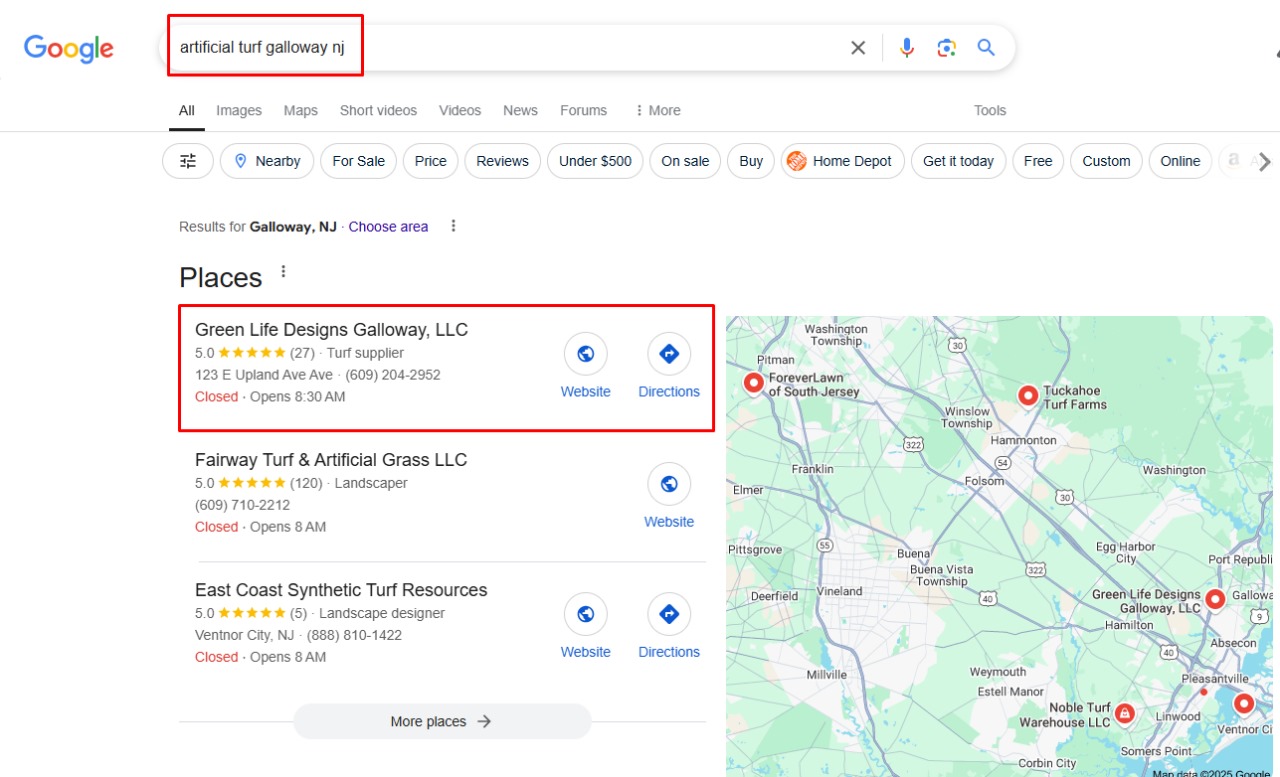Viewport: 1280px width, 777px height.
Task: Click Tuckahoe Turf Farms map pin
Action: click(x=1027, y=396)
